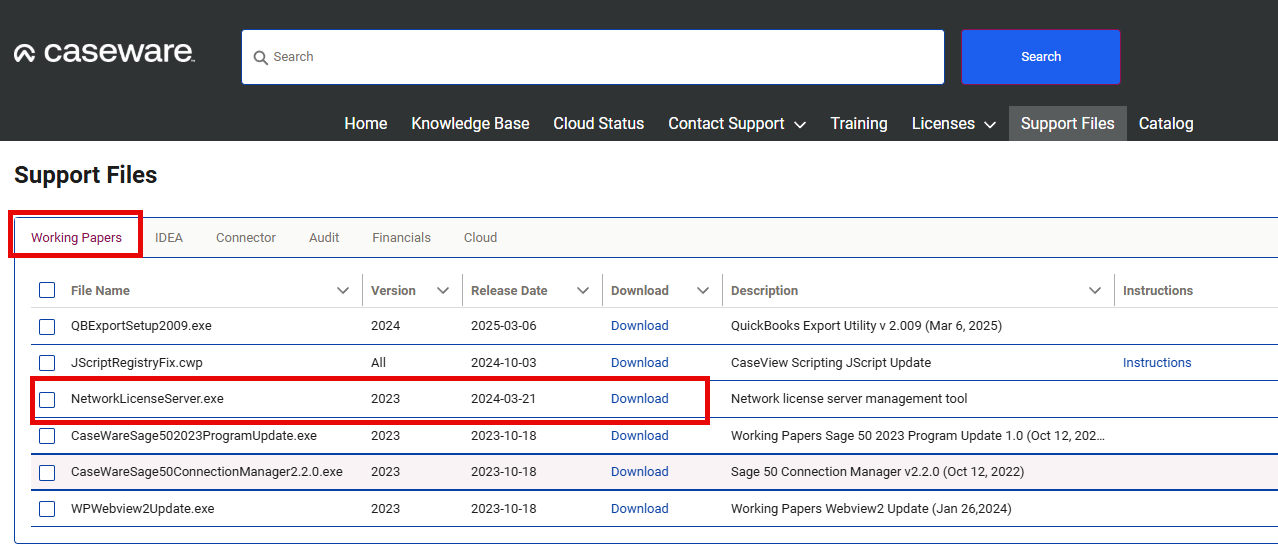Open the Cloud Status page
The width and height of the screenshot is (1278, 549).
pos(599,124)
